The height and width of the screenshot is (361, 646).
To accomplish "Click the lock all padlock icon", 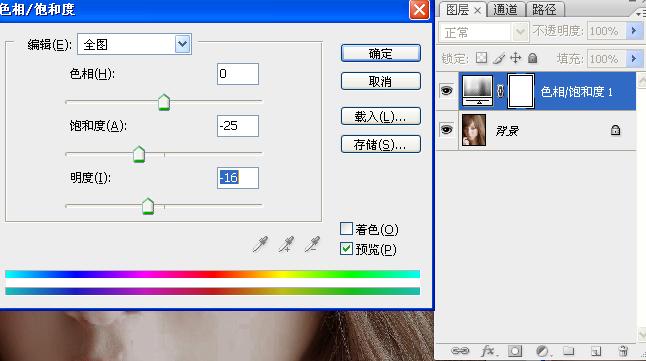I will point(533,58).
